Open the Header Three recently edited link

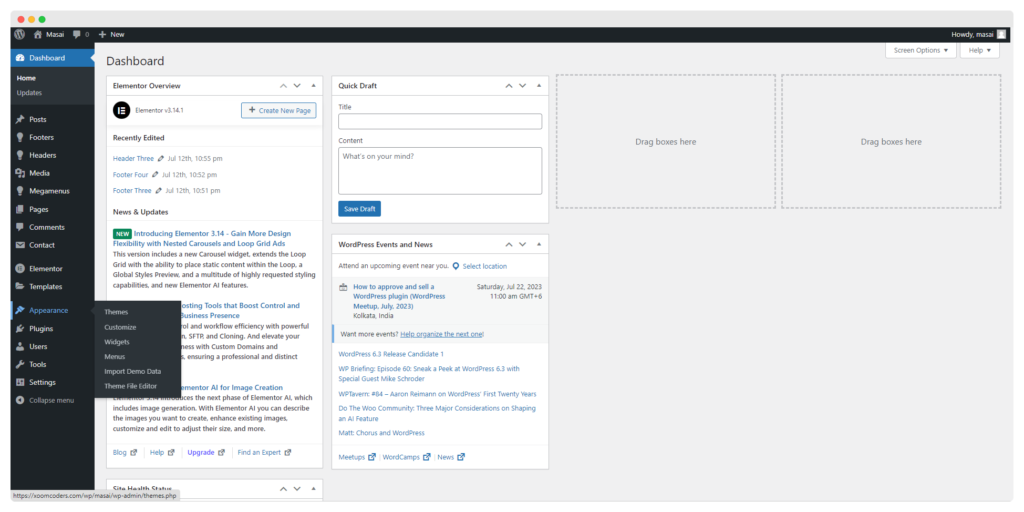[x=133, y=159]
